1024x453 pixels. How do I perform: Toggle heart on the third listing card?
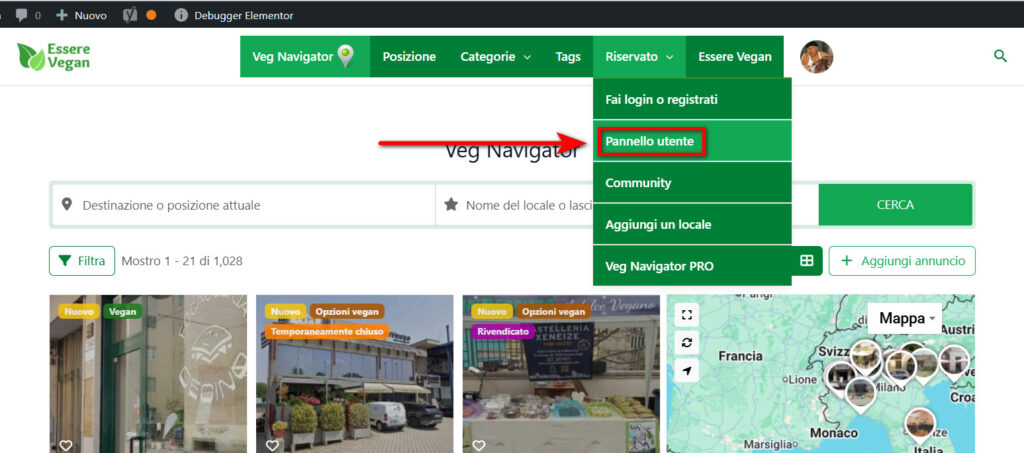coord(478,445)
